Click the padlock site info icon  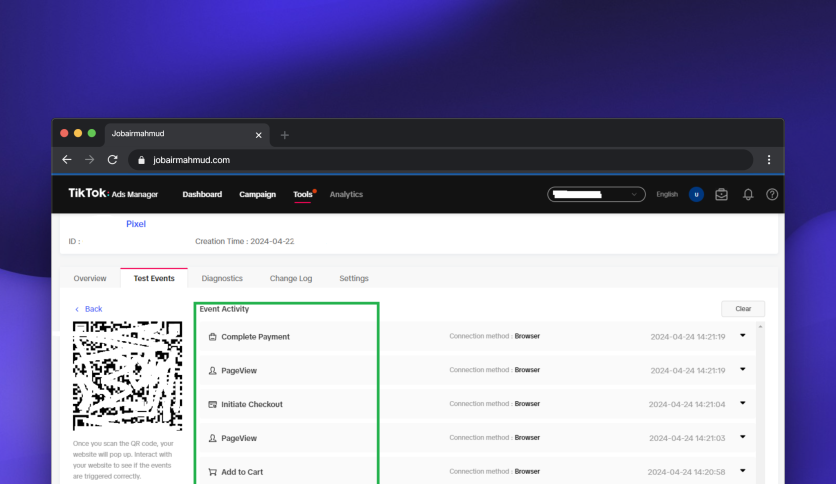tap(141, 160)
